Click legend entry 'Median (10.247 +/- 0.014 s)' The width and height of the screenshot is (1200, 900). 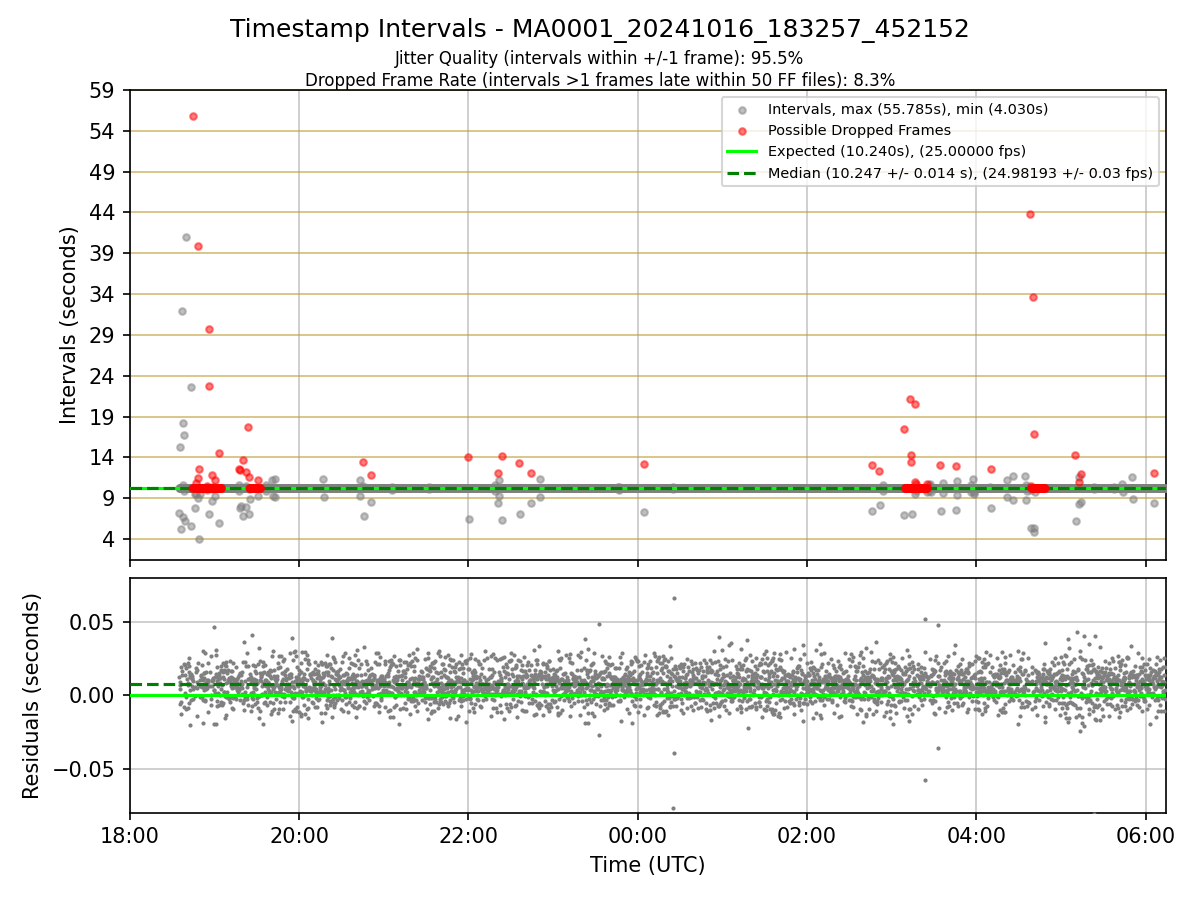click(960, 173)
